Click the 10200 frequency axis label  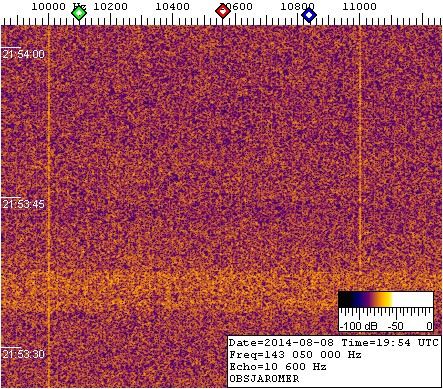pyautogui.click(x=110, y=6)
